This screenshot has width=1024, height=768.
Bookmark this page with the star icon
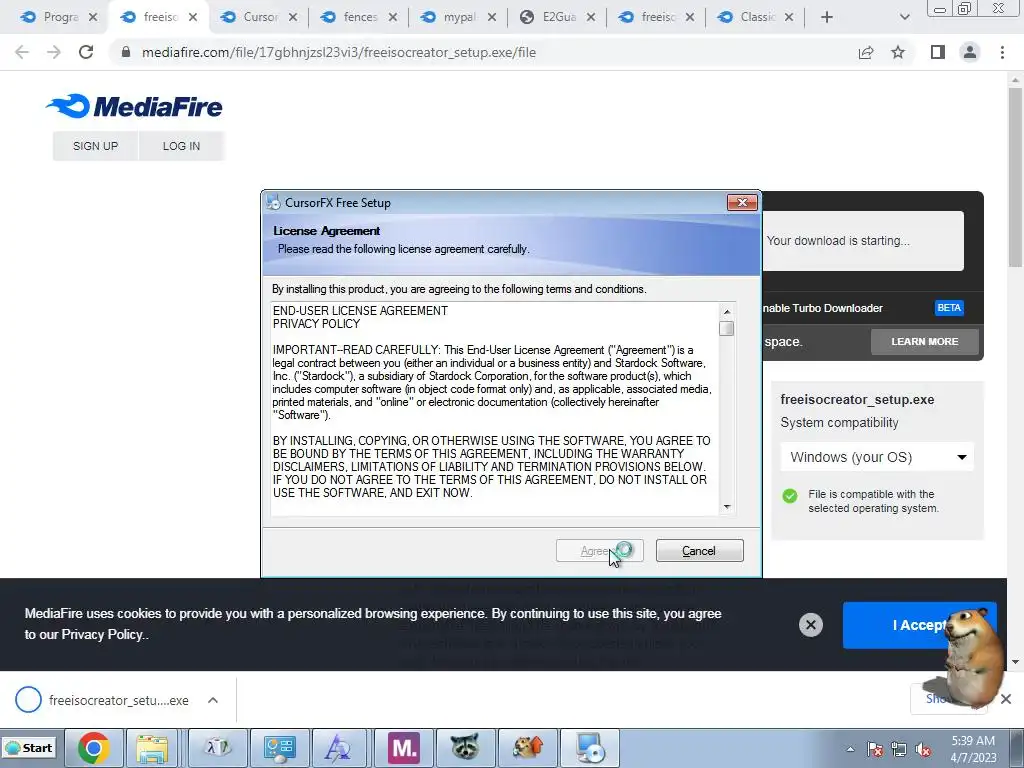899,52
